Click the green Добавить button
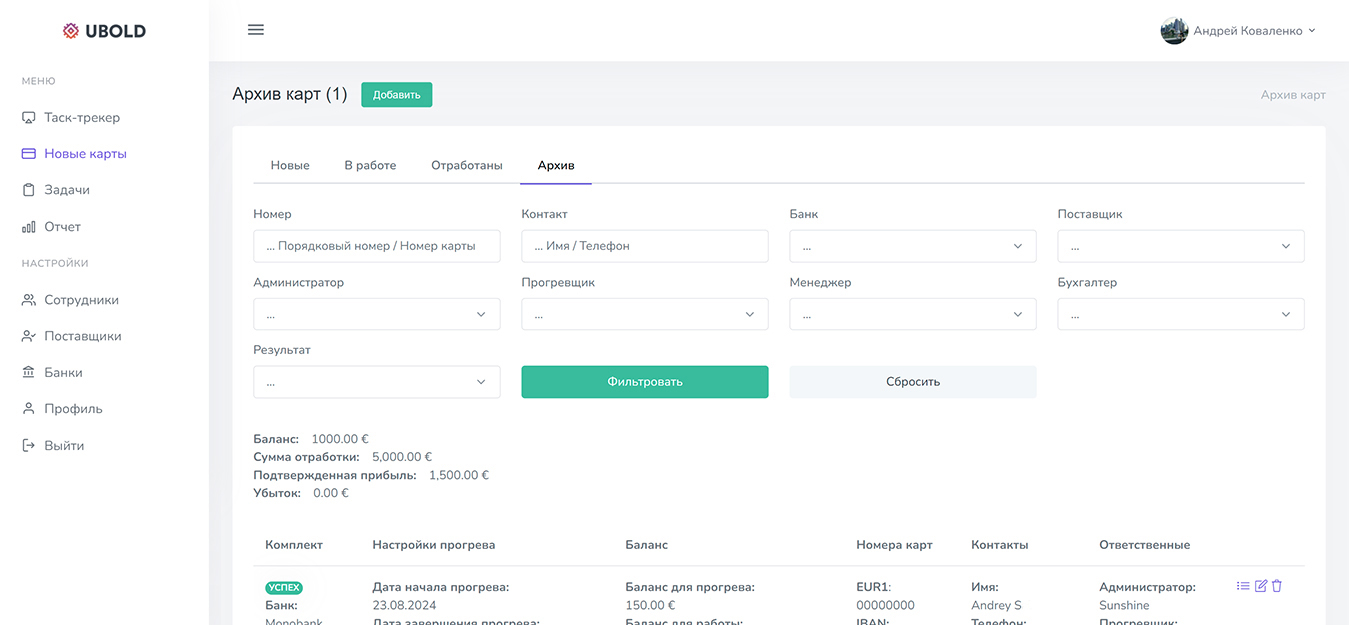The height and width of the screenshot is (625, 1349). coord(396,95)
